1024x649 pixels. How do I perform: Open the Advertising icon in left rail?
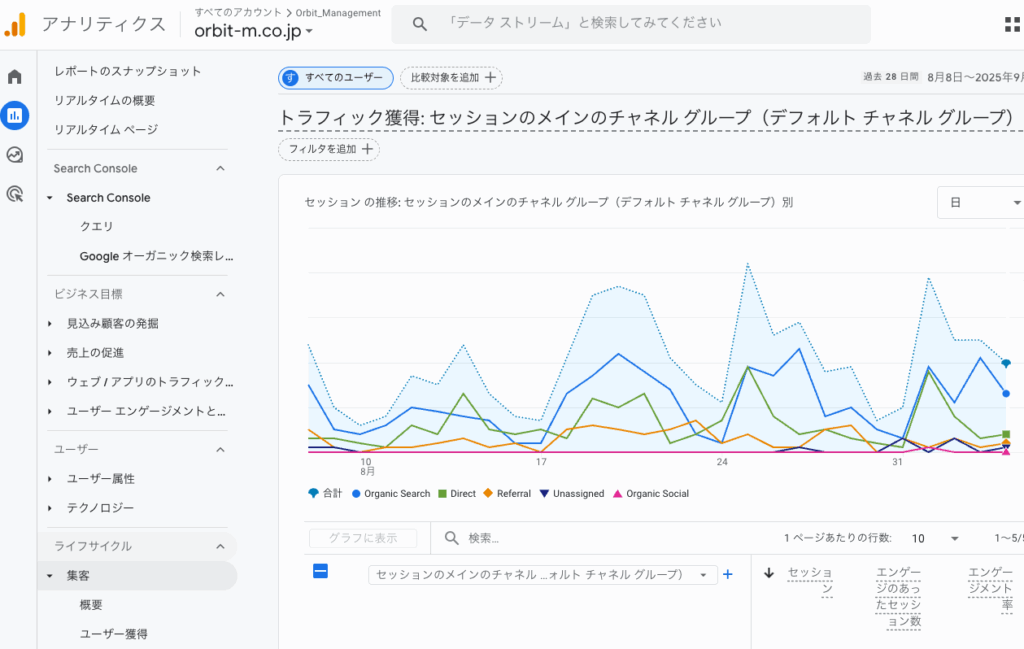pyautogui.click(x=15, y=194)
